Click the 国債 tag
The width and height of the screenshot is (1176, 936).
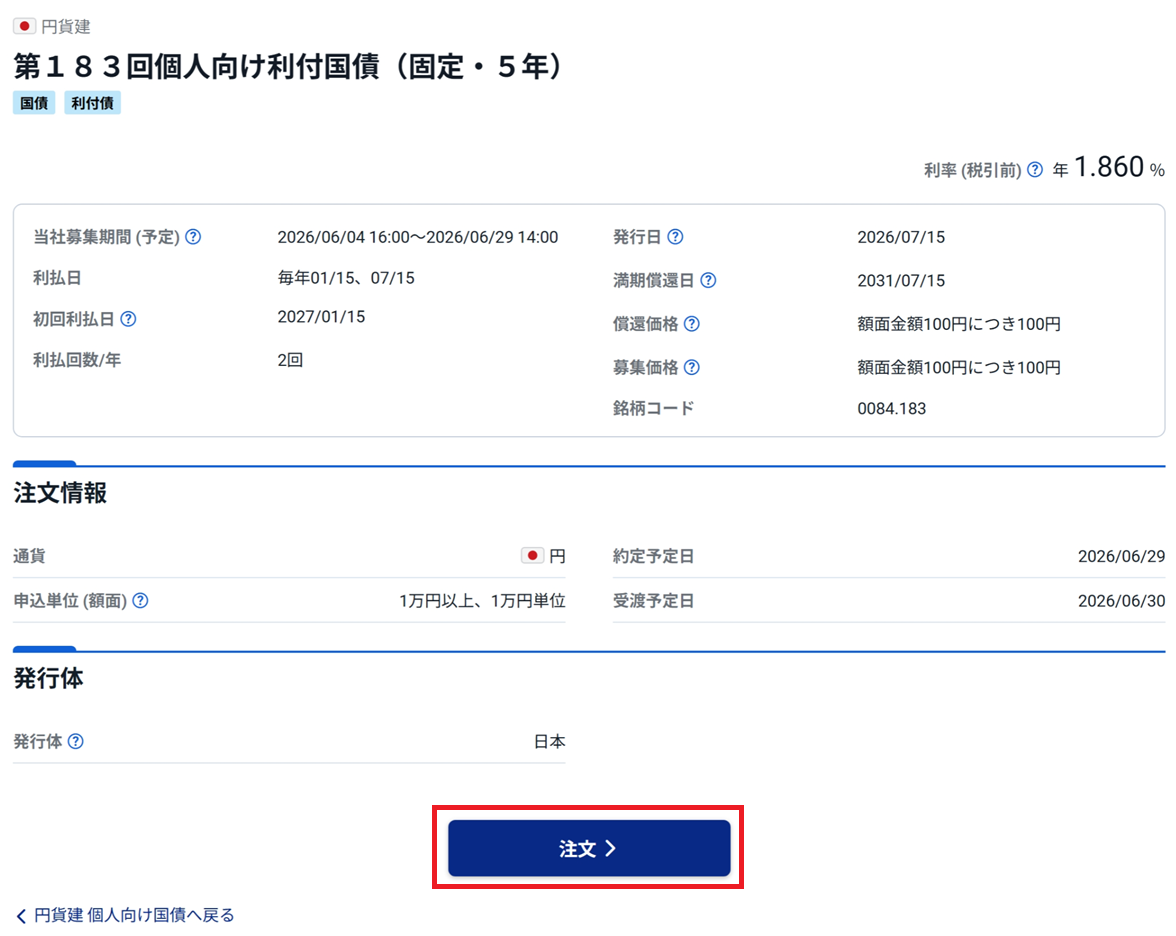(34, 104)
